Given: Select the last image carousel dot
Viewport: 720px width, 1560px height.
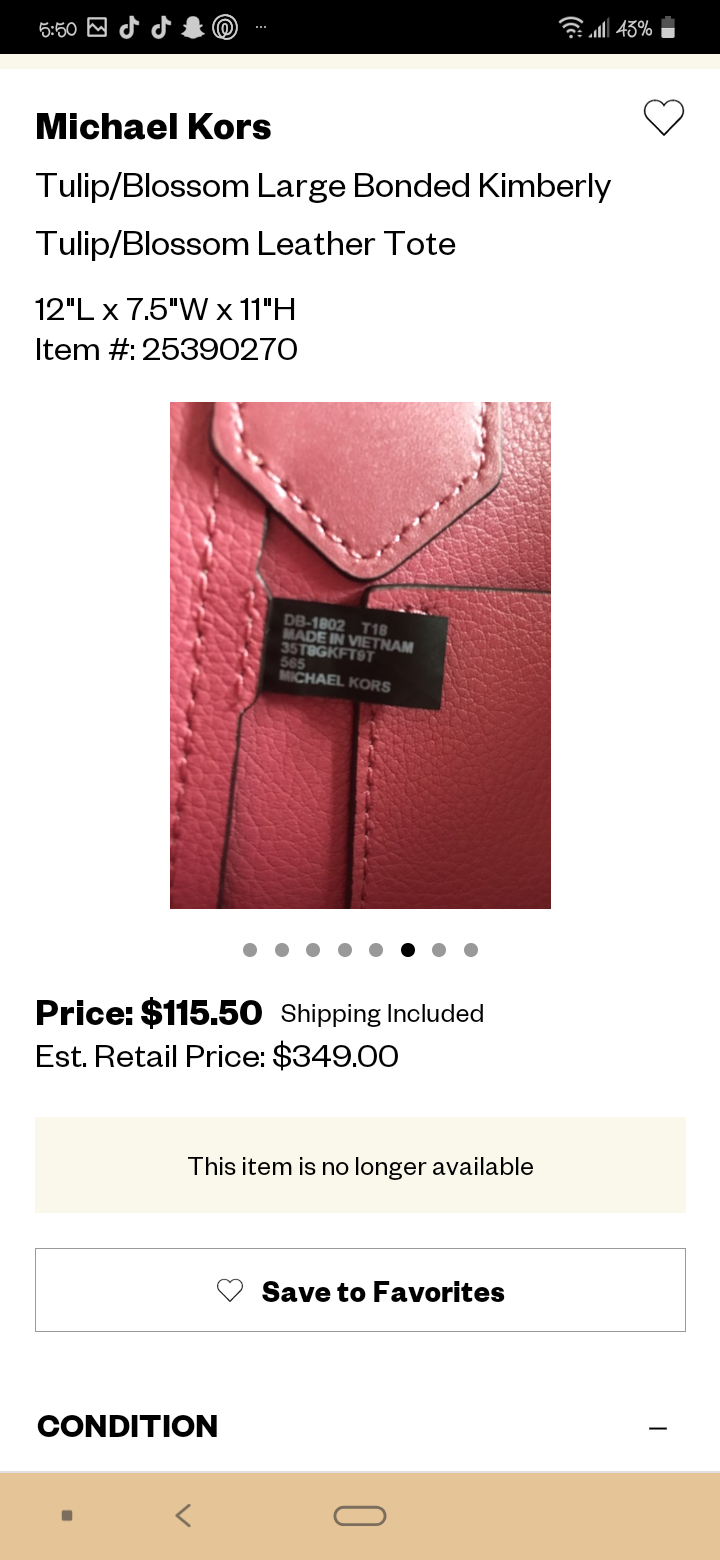Looking at the screenshot, I should pyautogui.click(x=471, y=950).
